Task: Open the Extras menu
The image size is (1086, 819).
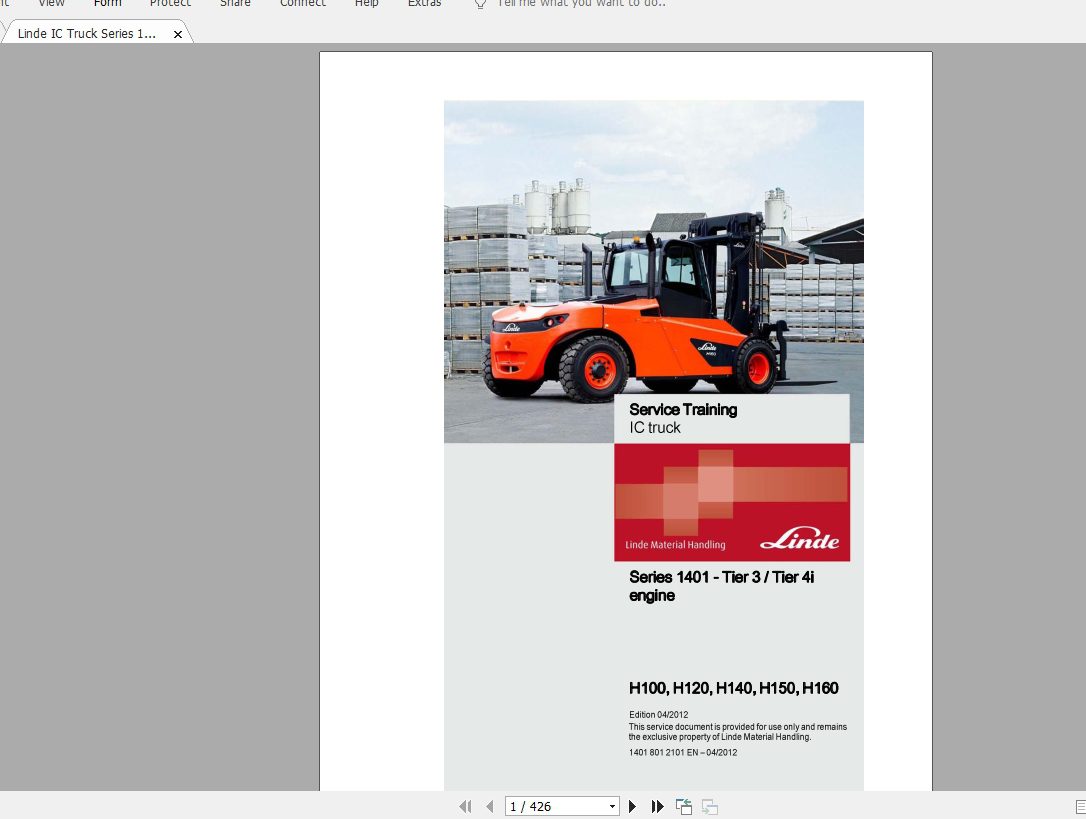Action: click(x=425, y=3)
